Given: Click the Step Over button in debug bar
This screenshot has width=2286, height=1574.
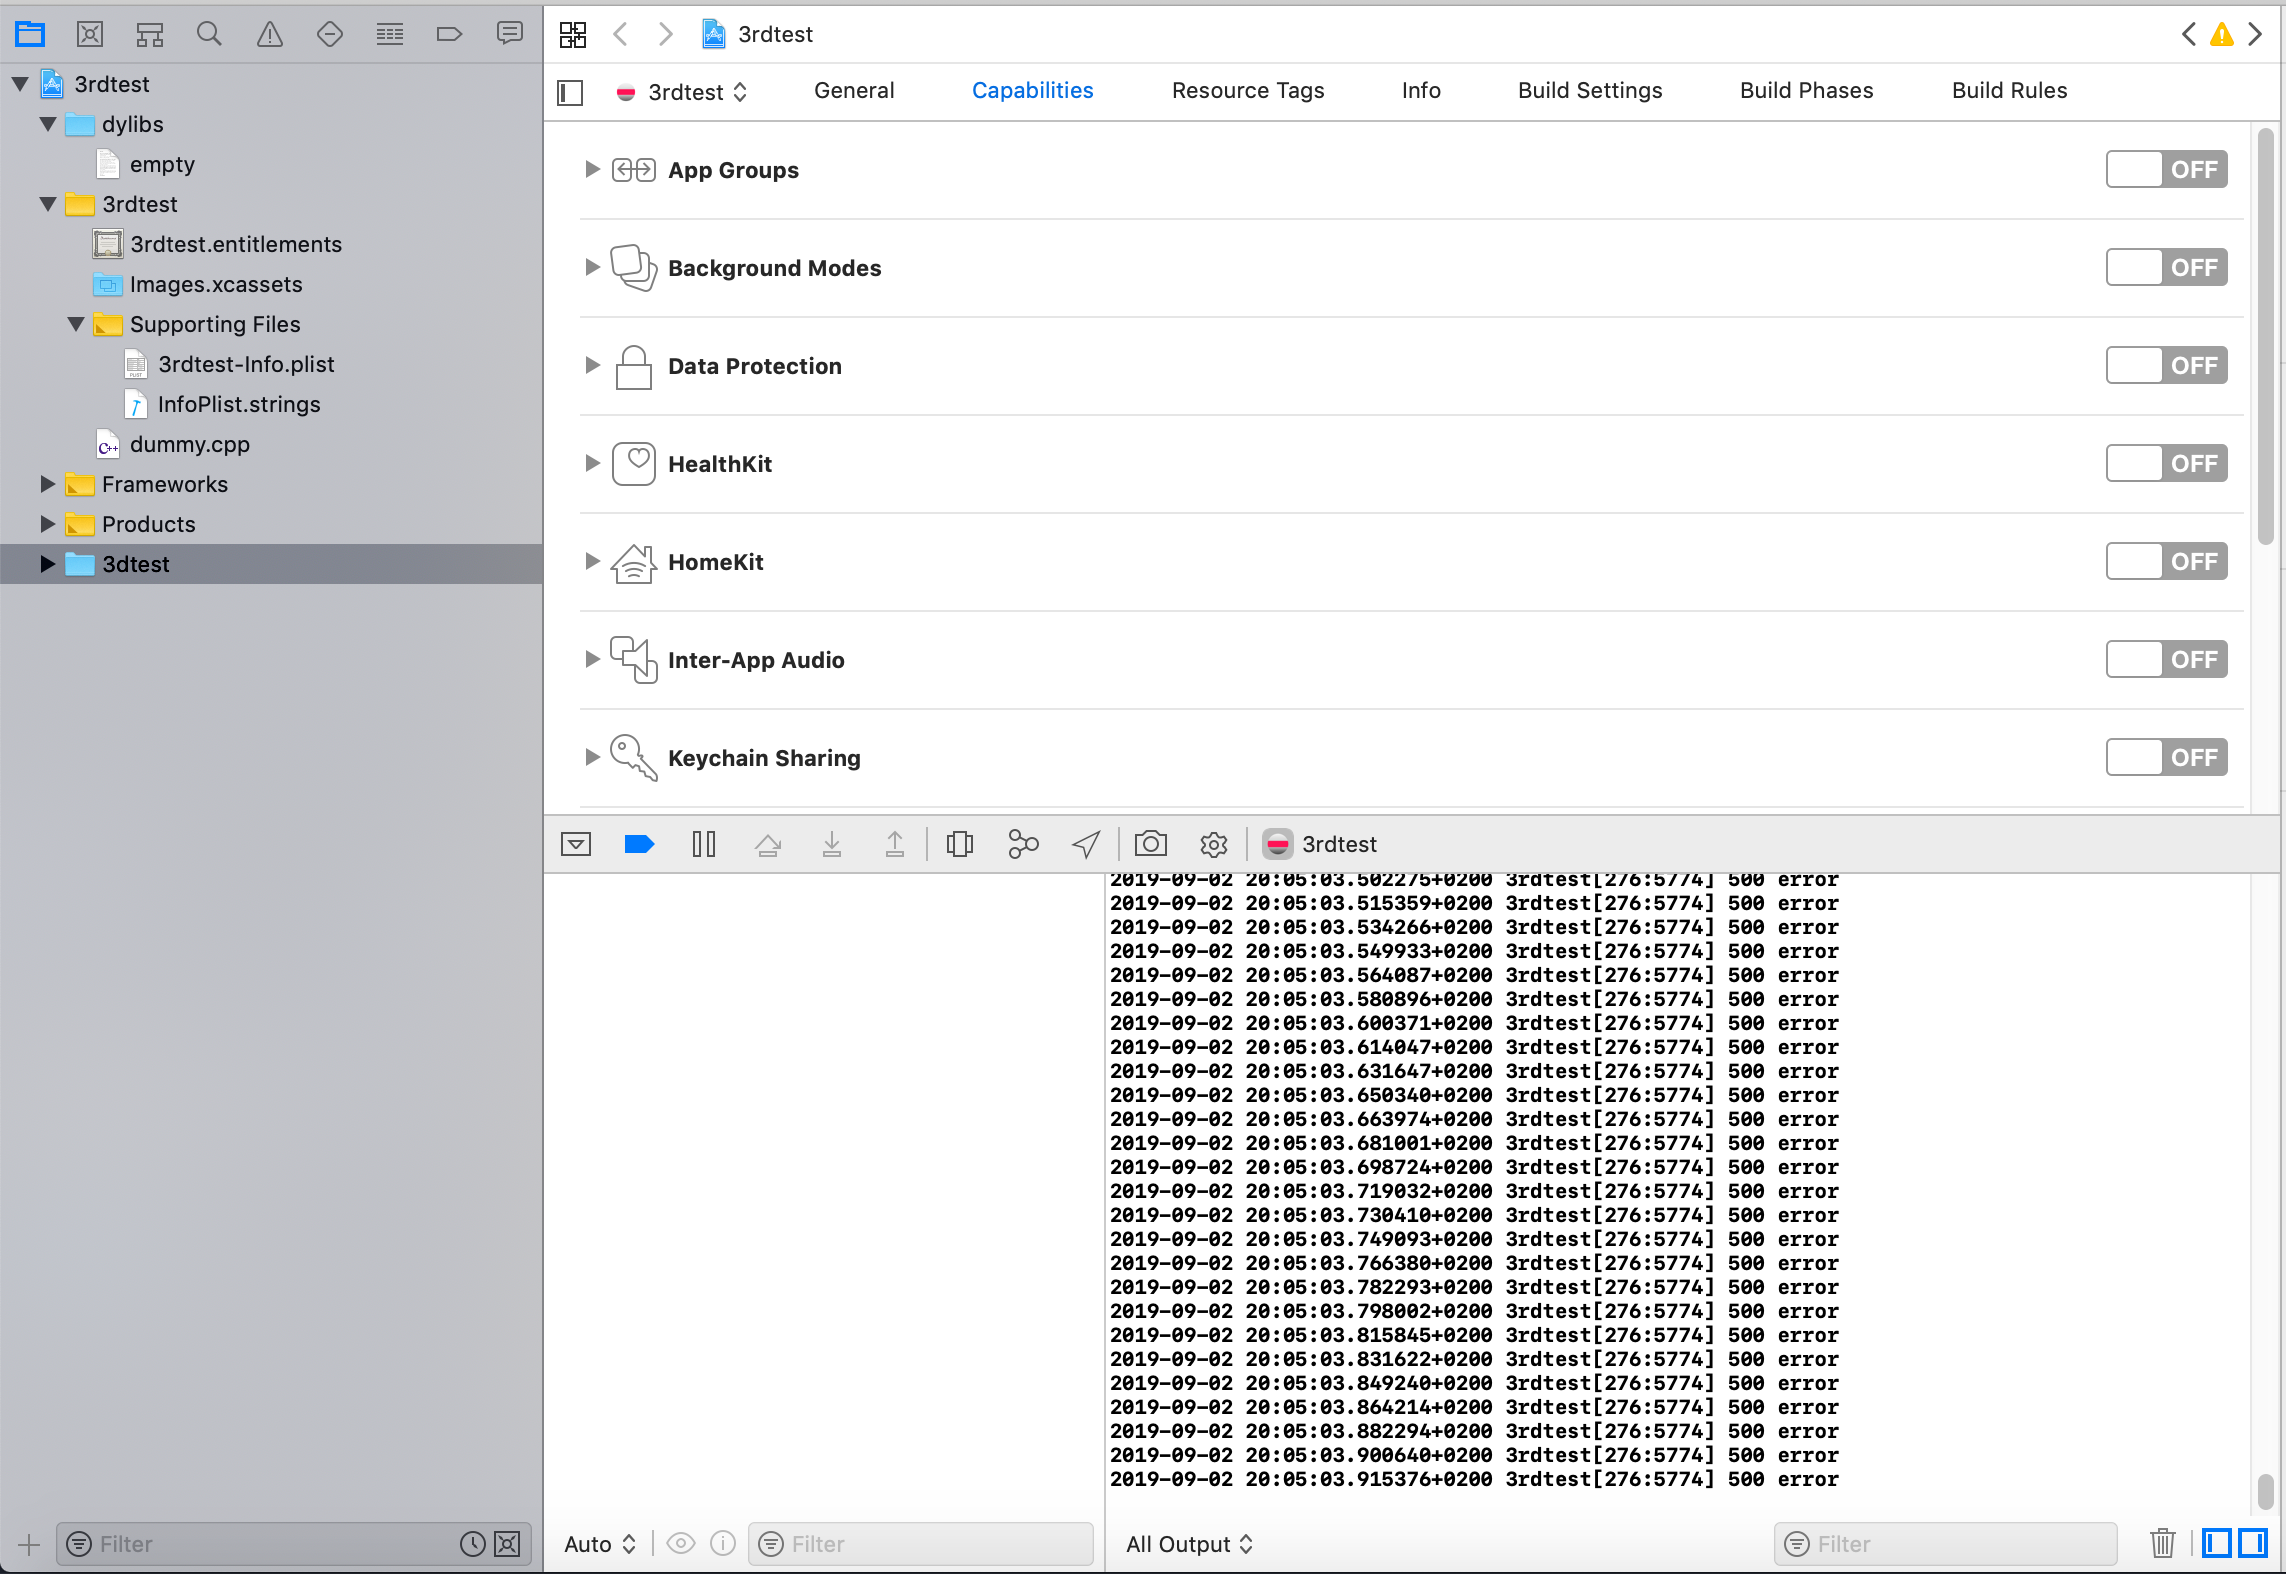Looking at the screenshot, I should [769, 844].
